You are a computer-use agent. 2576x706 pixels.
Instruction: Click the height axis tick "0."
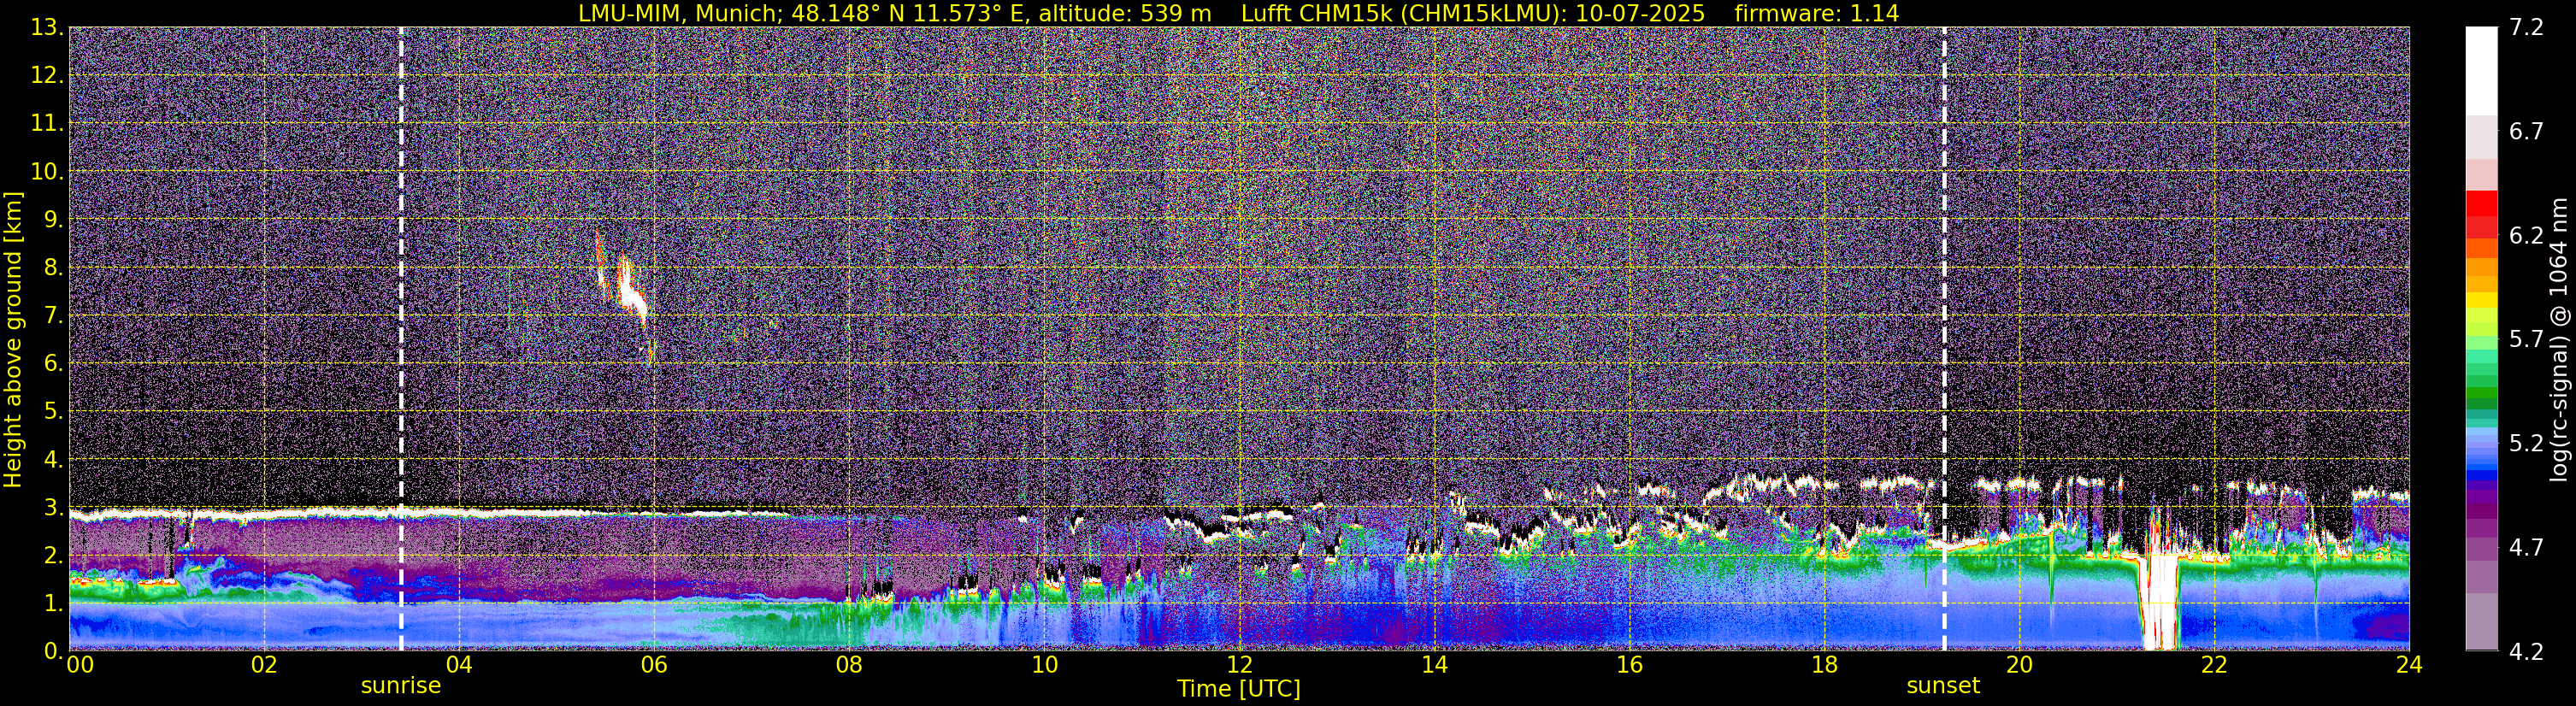(x=54, y=651)
